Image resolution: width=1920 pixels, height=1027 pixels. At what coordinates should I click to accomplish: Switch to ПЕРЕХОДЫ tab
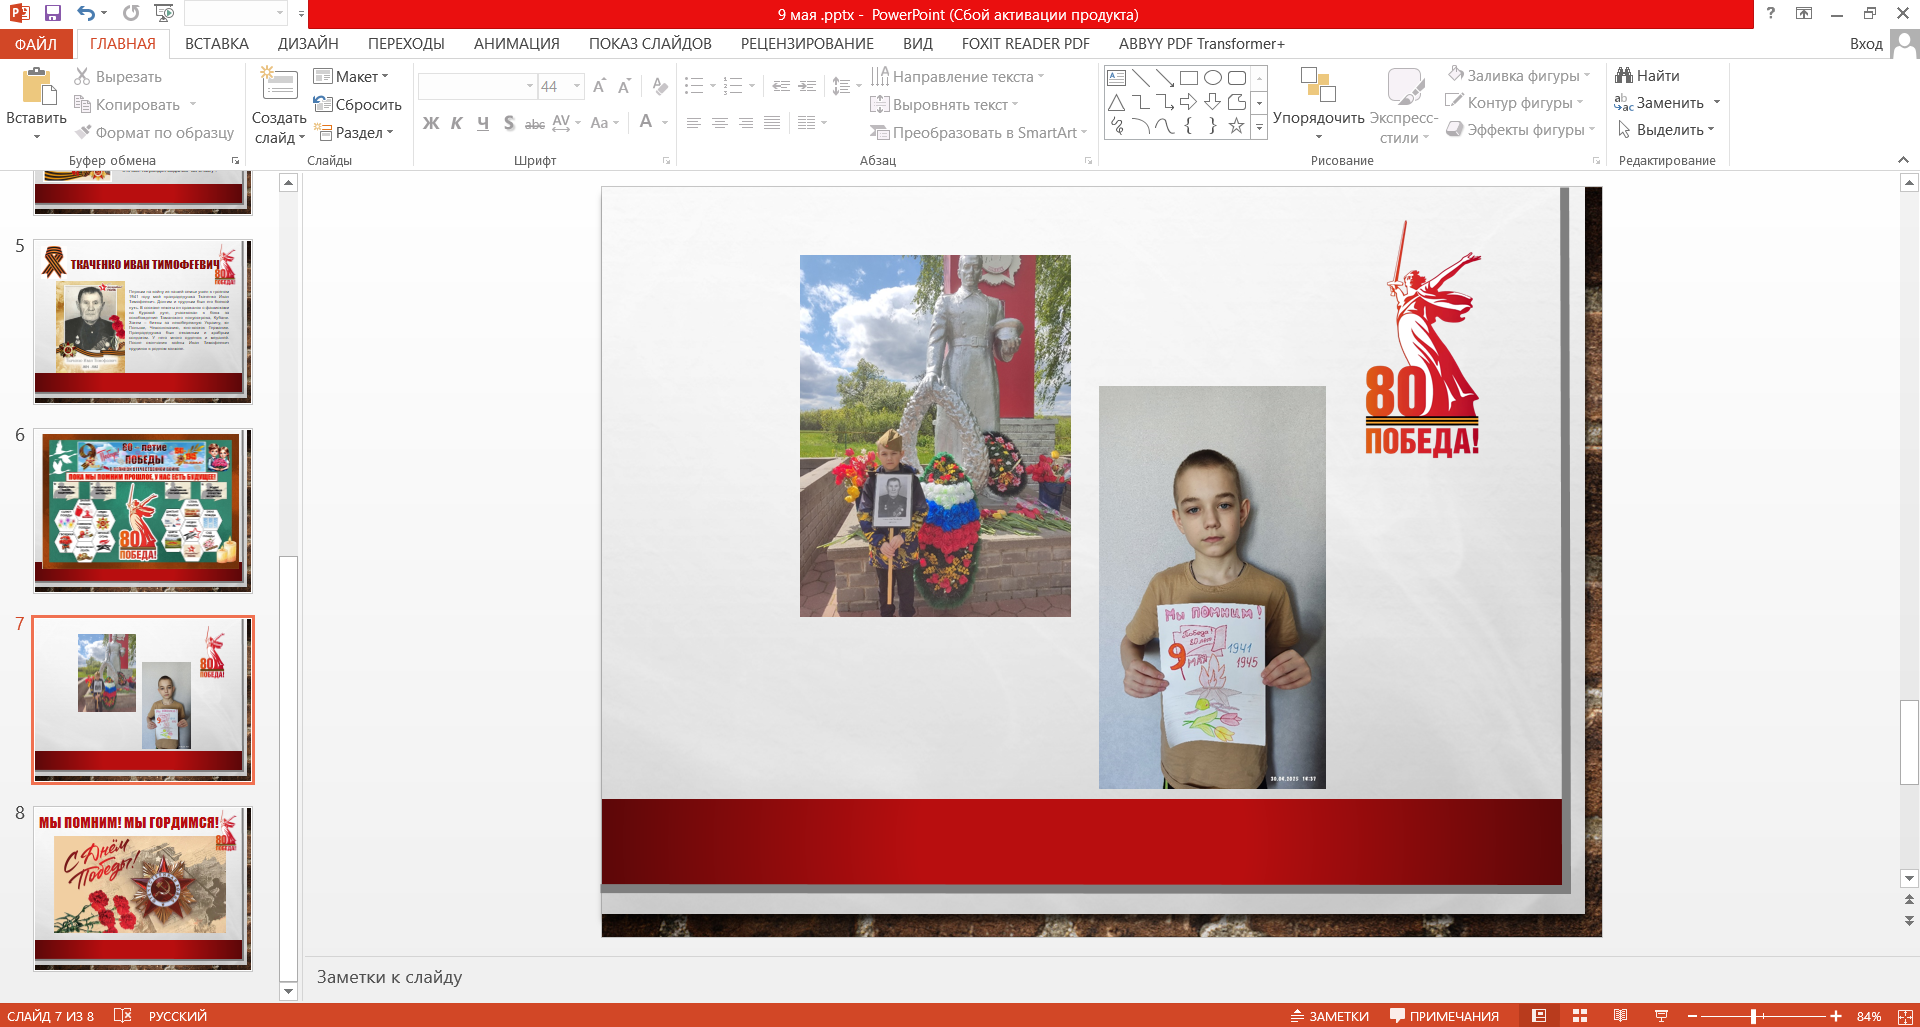pyautogui.click(x=406, y=44)
